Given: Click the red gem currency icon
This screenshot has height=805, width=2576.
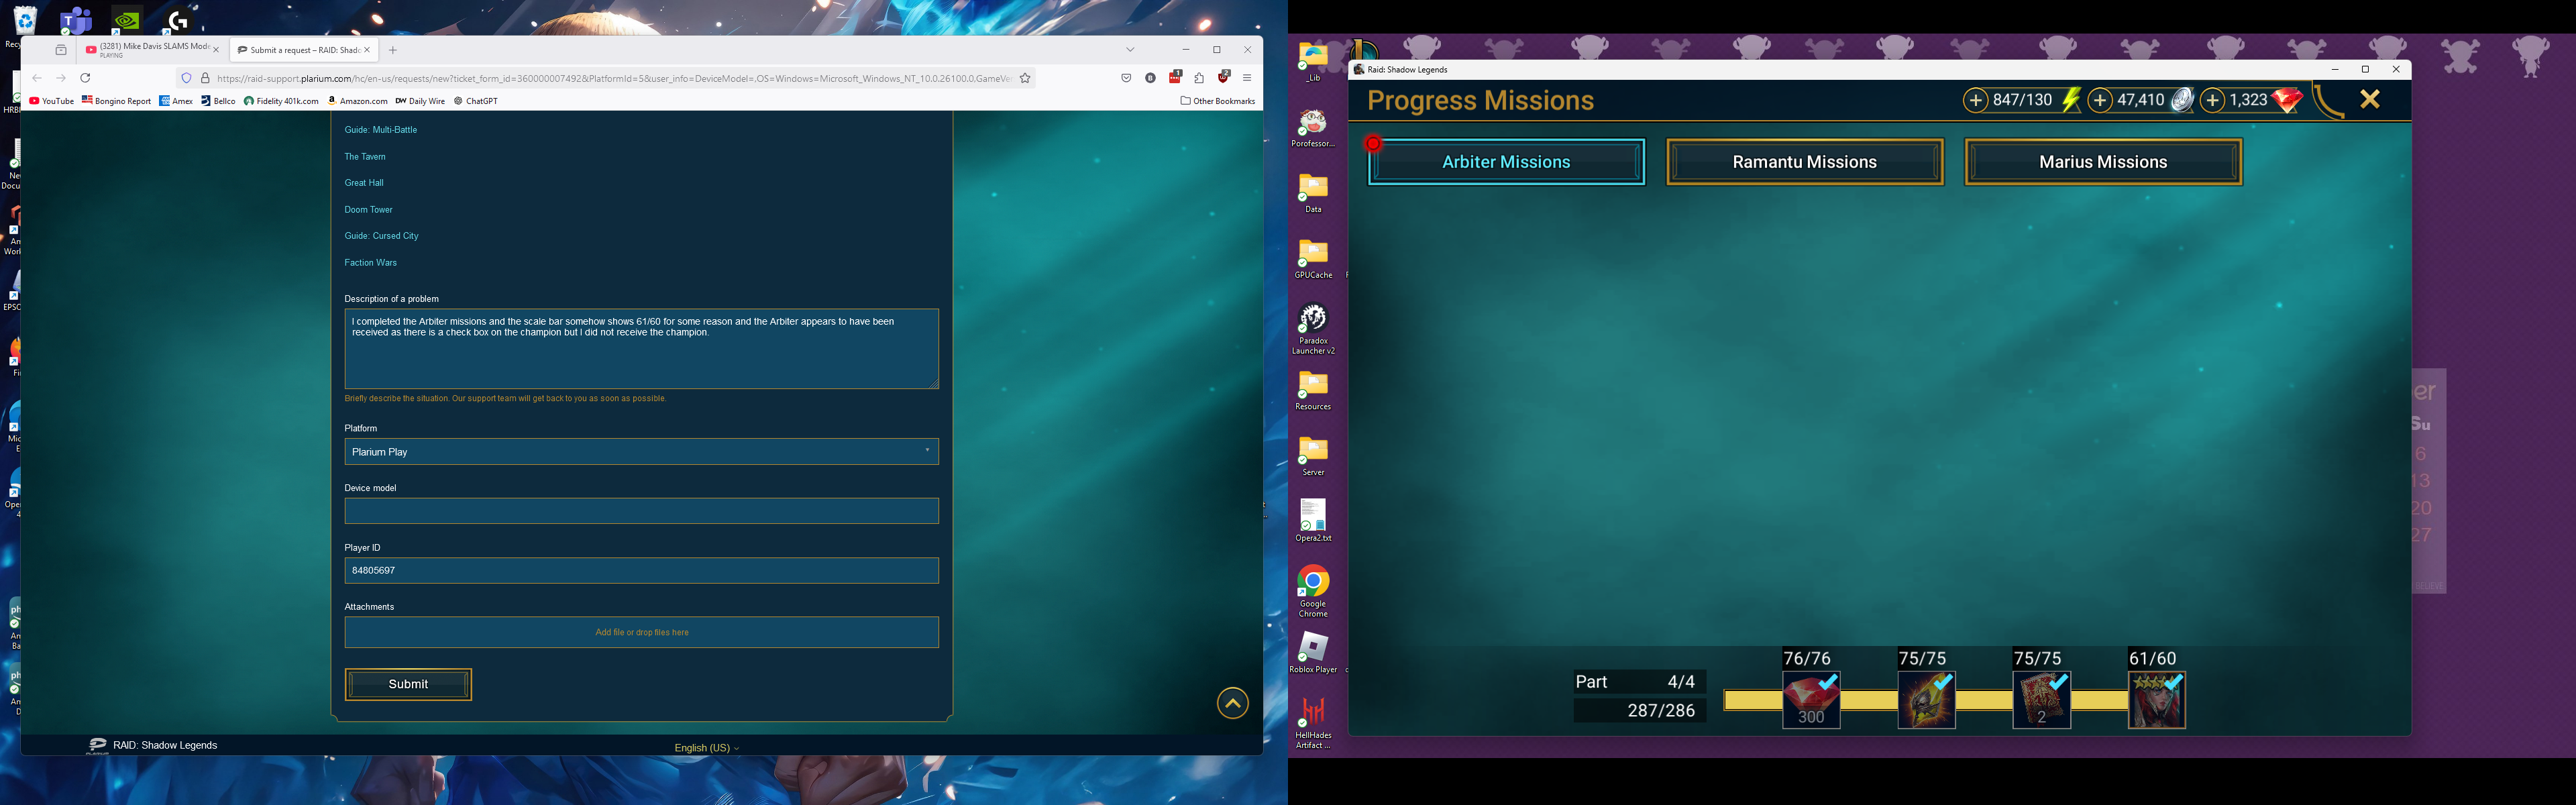Looking at the screenshot, I should point(2286,100).
